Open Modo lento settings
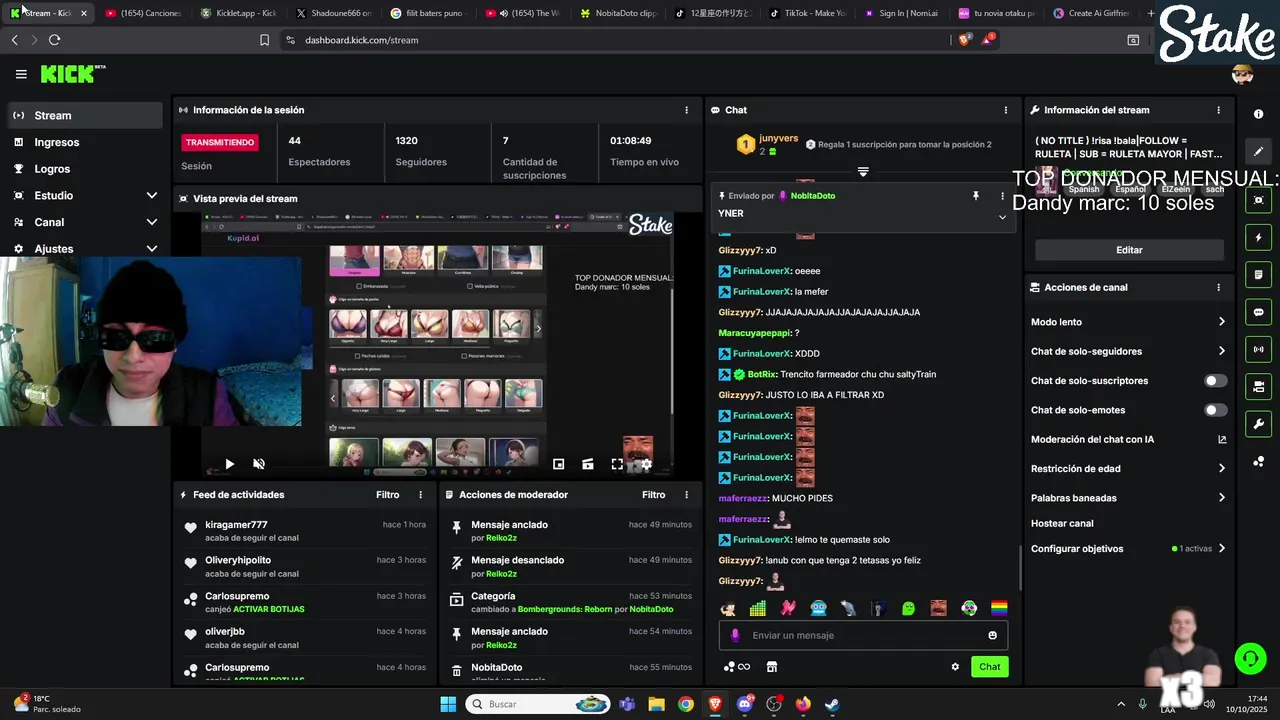Screen dimensions: 1280x720 click(1129, 322)
